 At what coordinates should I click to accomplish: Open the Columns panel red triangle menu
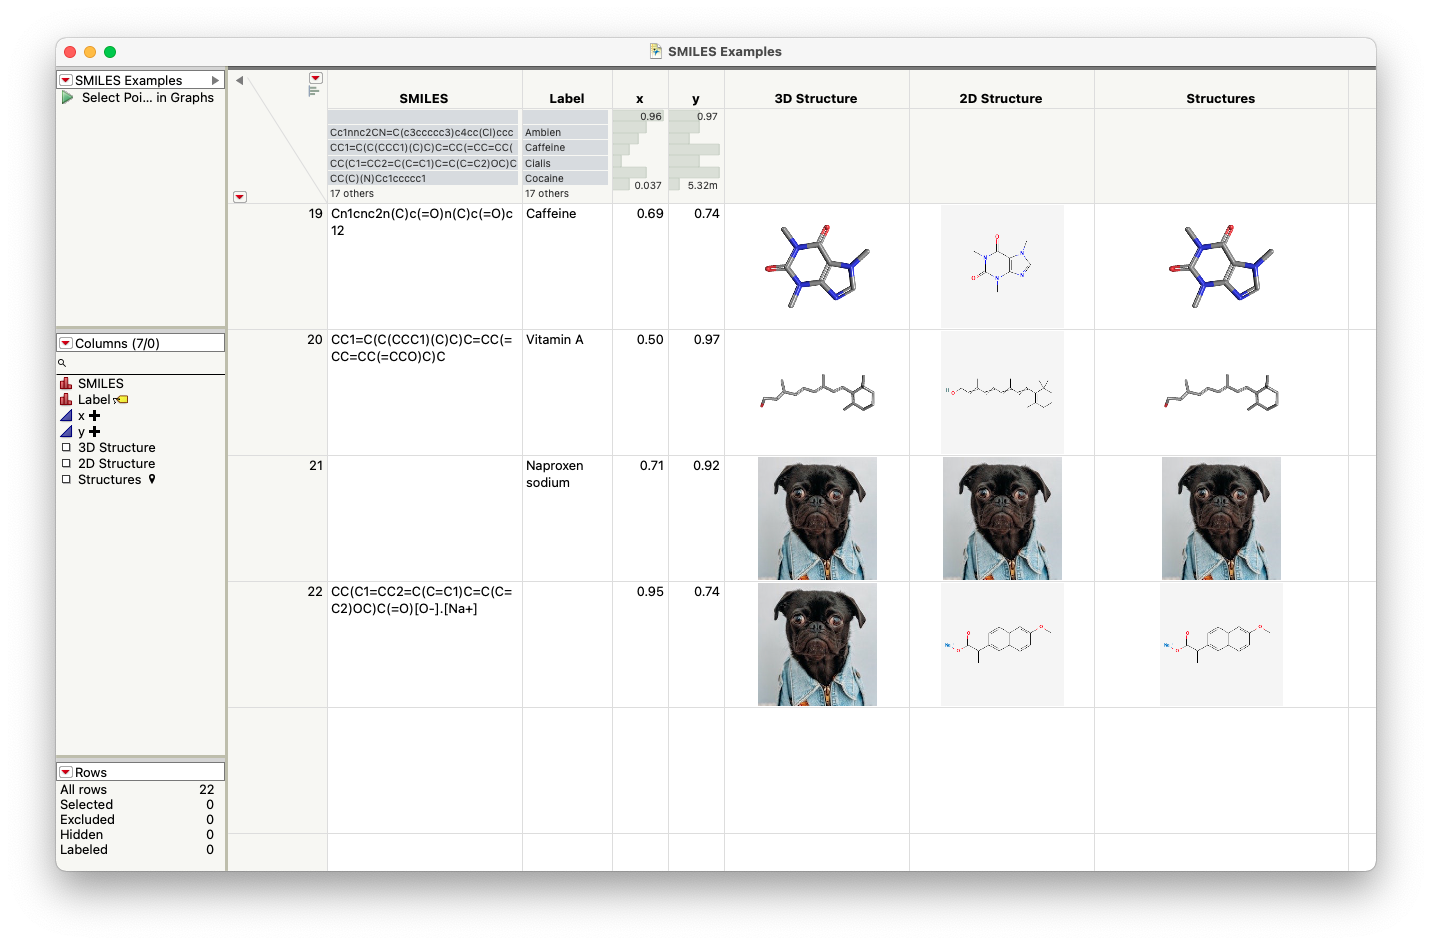pos(65,342)
